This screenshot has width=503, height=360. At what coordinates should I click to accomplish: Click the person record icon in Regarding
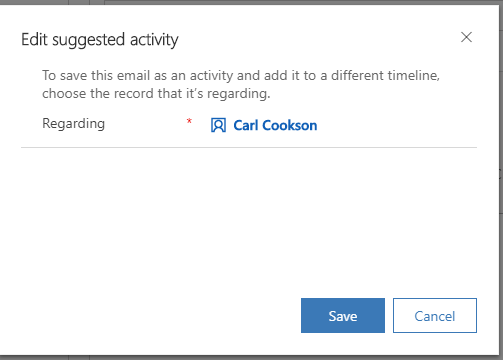coord(218,125)
